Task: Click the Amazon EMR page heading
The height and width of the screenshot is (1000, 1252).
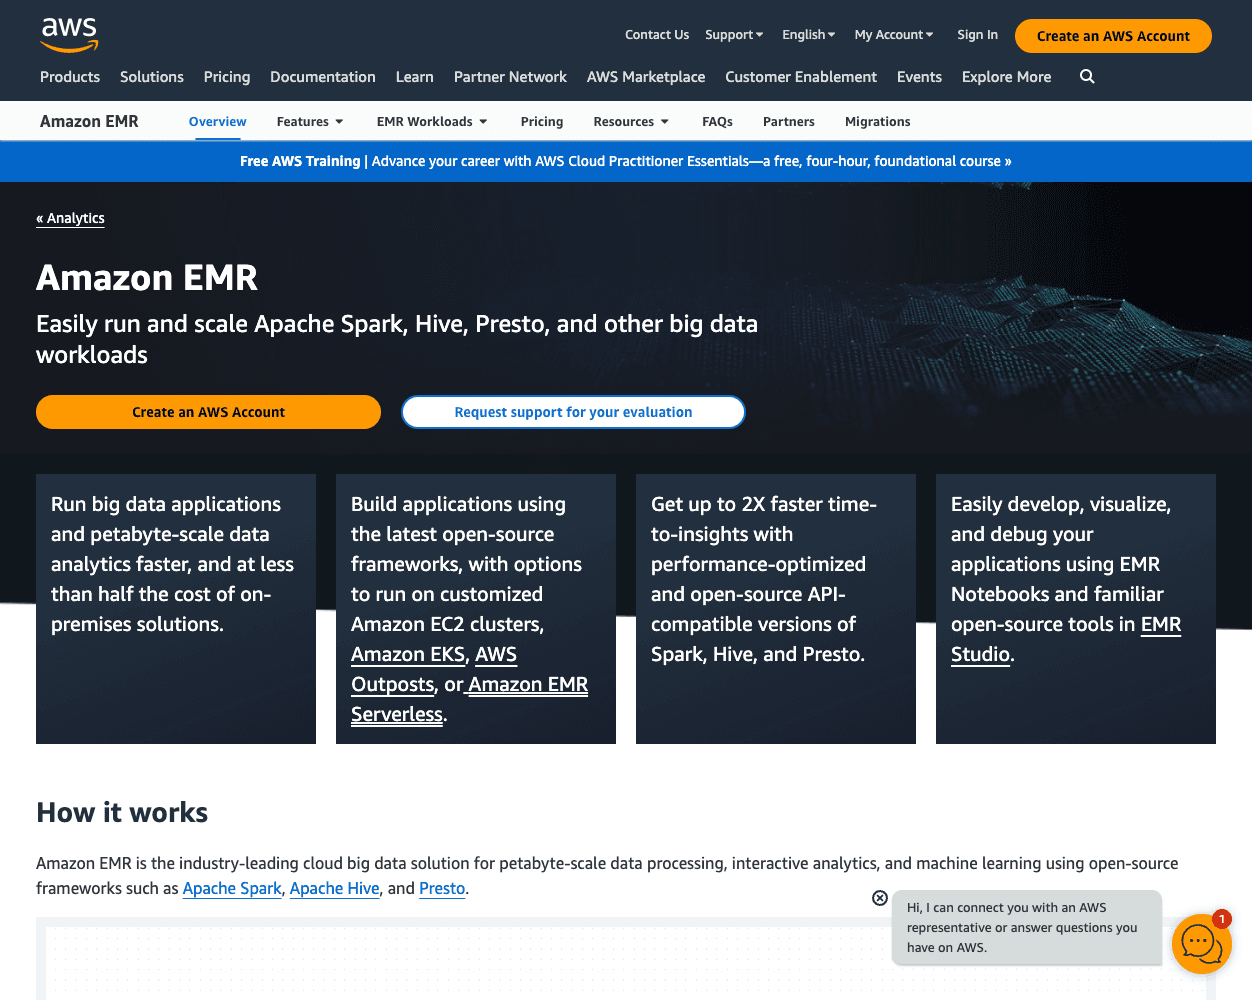Action: [147, 278]
